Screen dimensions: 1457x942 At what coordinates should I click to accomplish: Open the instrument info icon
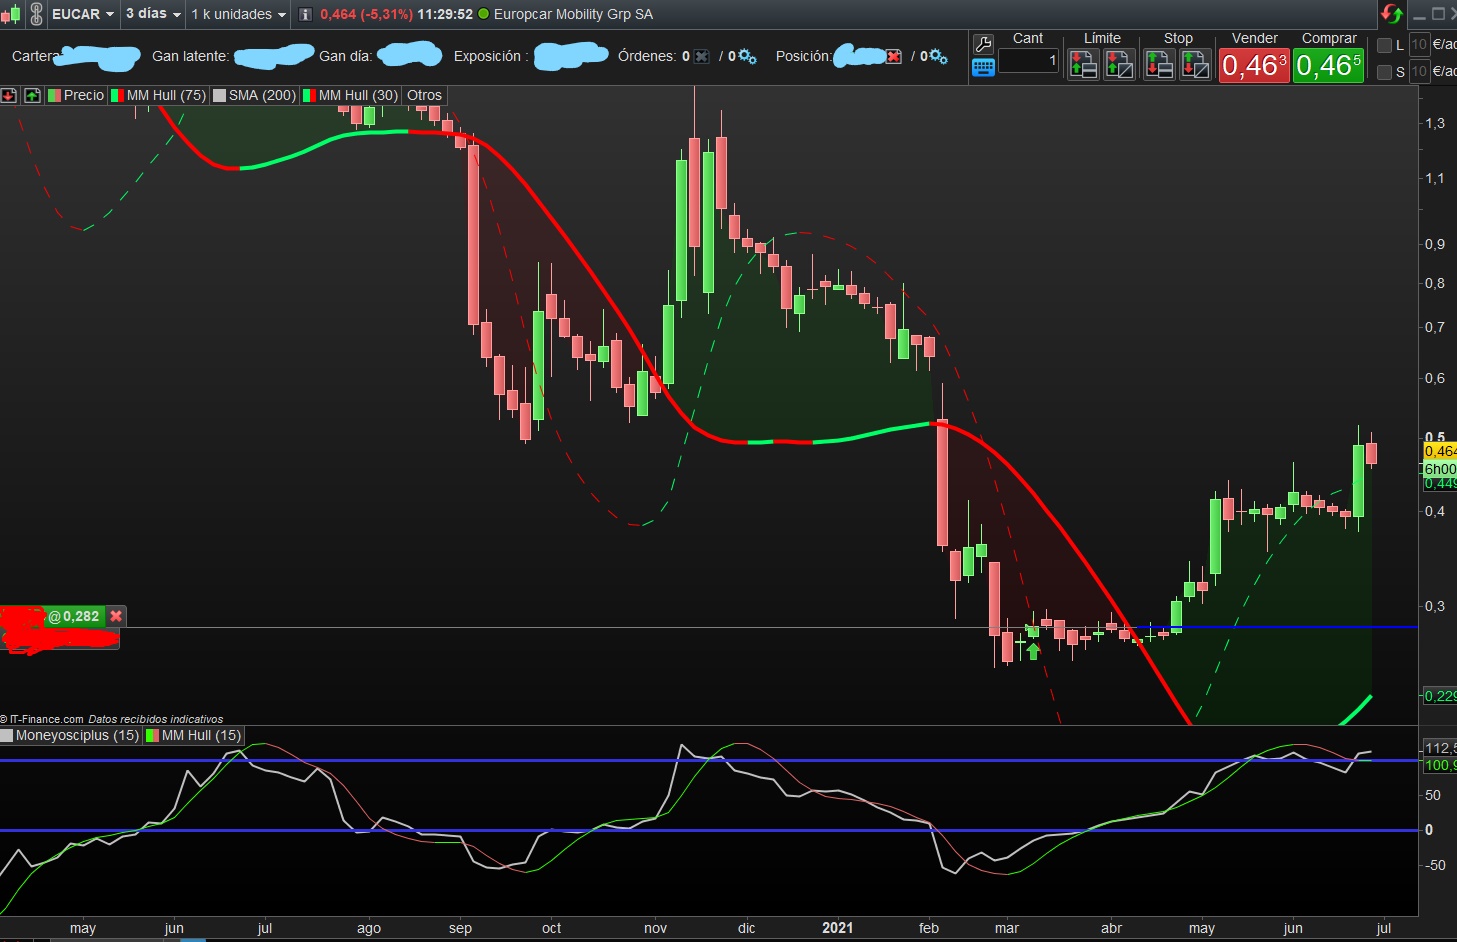coord(306,14)
